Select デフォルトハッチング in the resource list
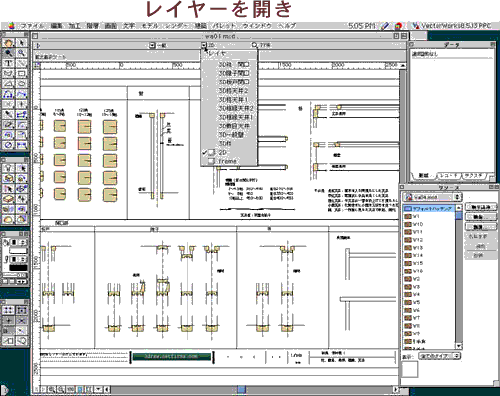Image resolution: width=500 pixels, height=396 pixels. 429,209
